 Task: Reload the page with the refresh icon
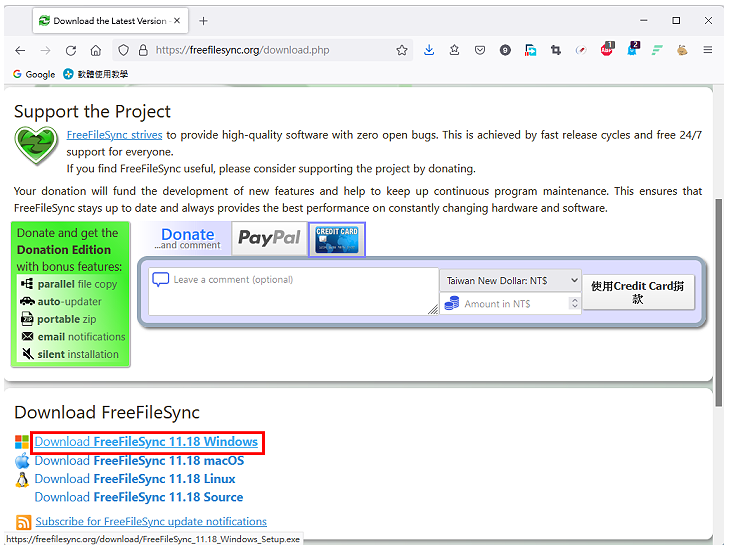tap(71, 50)
